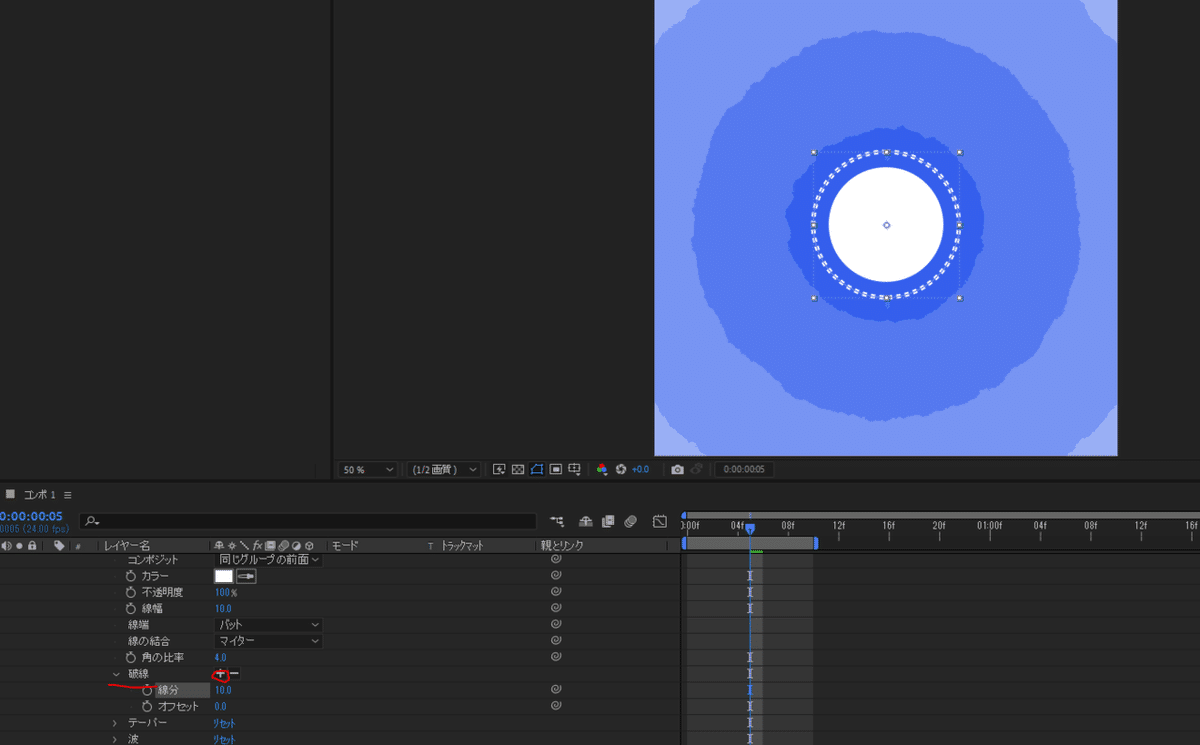Click the show snapshot icon
This screenshot has width=1200, height=745.
[697, 469]
